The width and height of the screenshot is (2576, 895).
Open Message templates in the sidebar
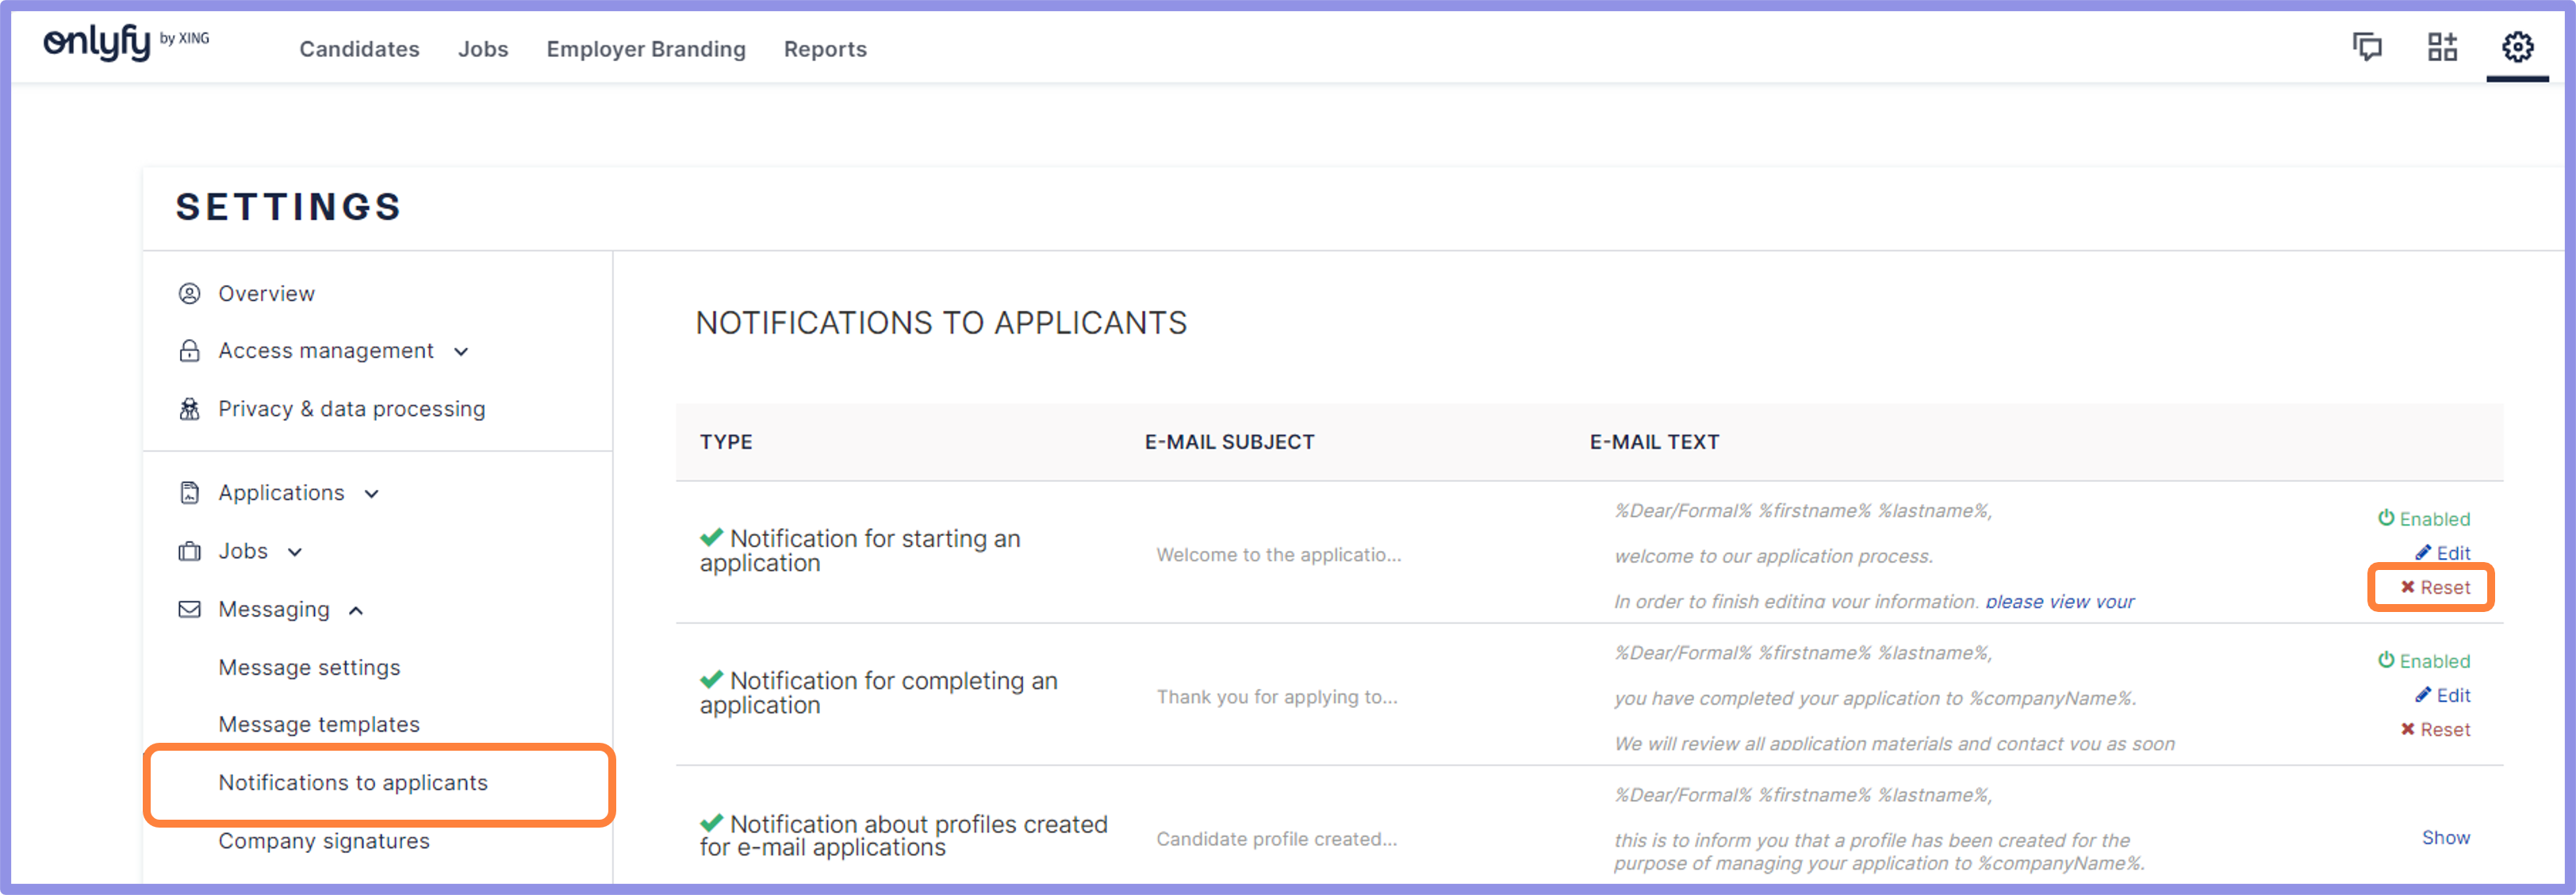pyautogui.click(x=318, y=724)
